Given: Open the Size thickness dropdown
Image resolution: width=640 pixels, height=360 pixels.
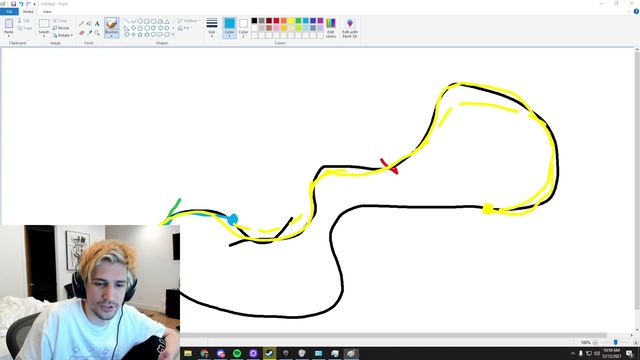Looking at the screenshot, I should (211, 28).
